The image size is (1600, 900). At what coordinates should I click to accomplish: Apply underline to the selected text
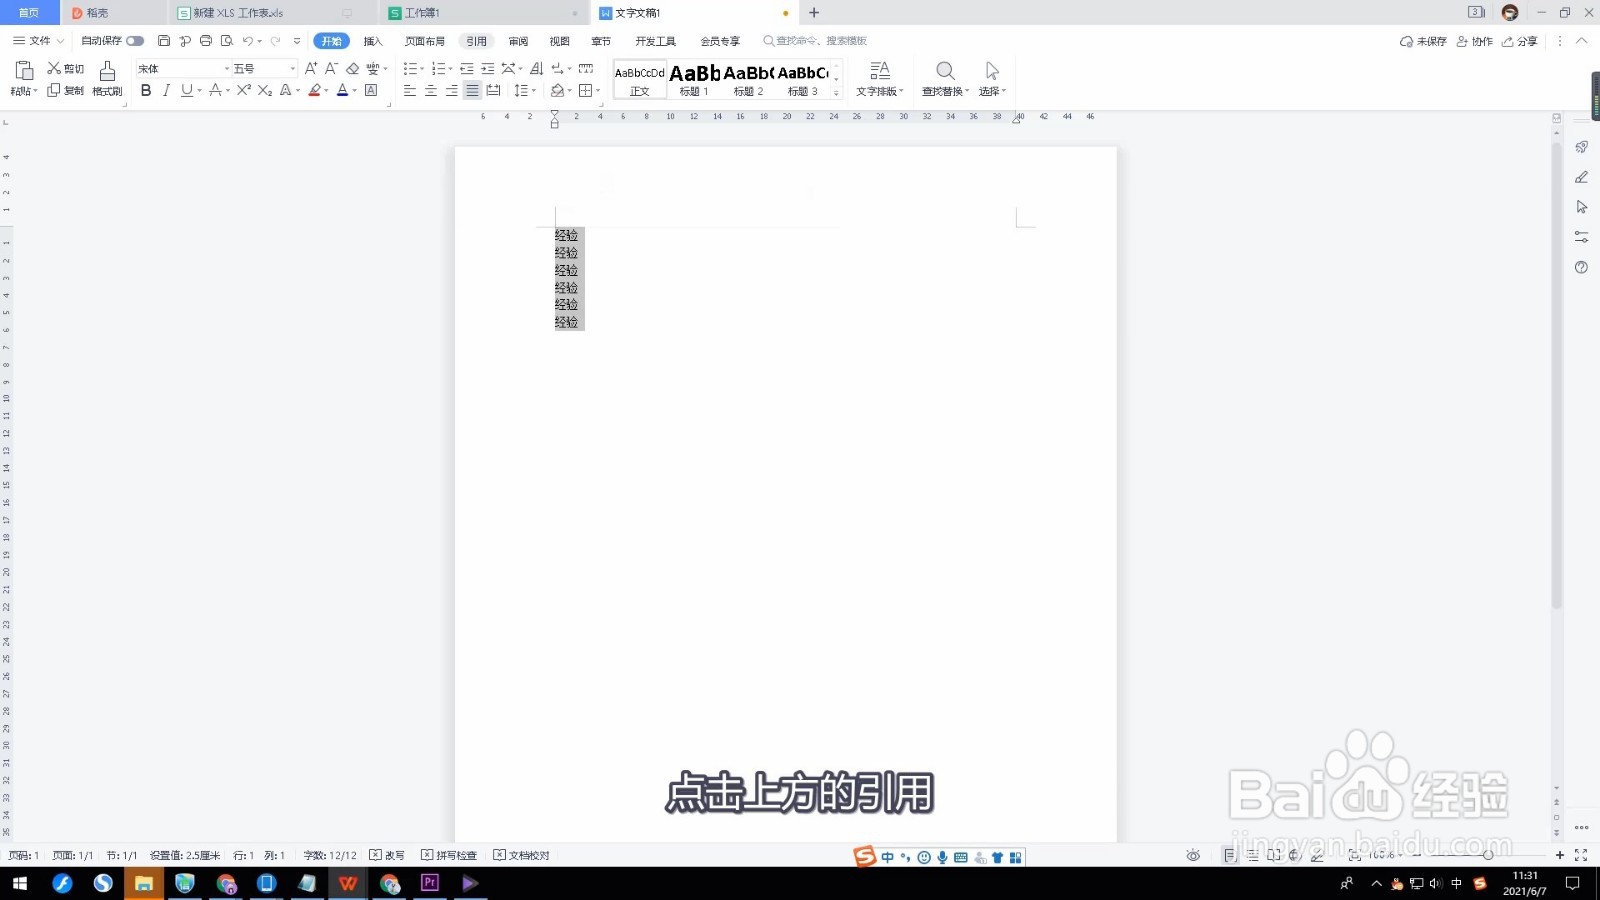pos(187,91)
